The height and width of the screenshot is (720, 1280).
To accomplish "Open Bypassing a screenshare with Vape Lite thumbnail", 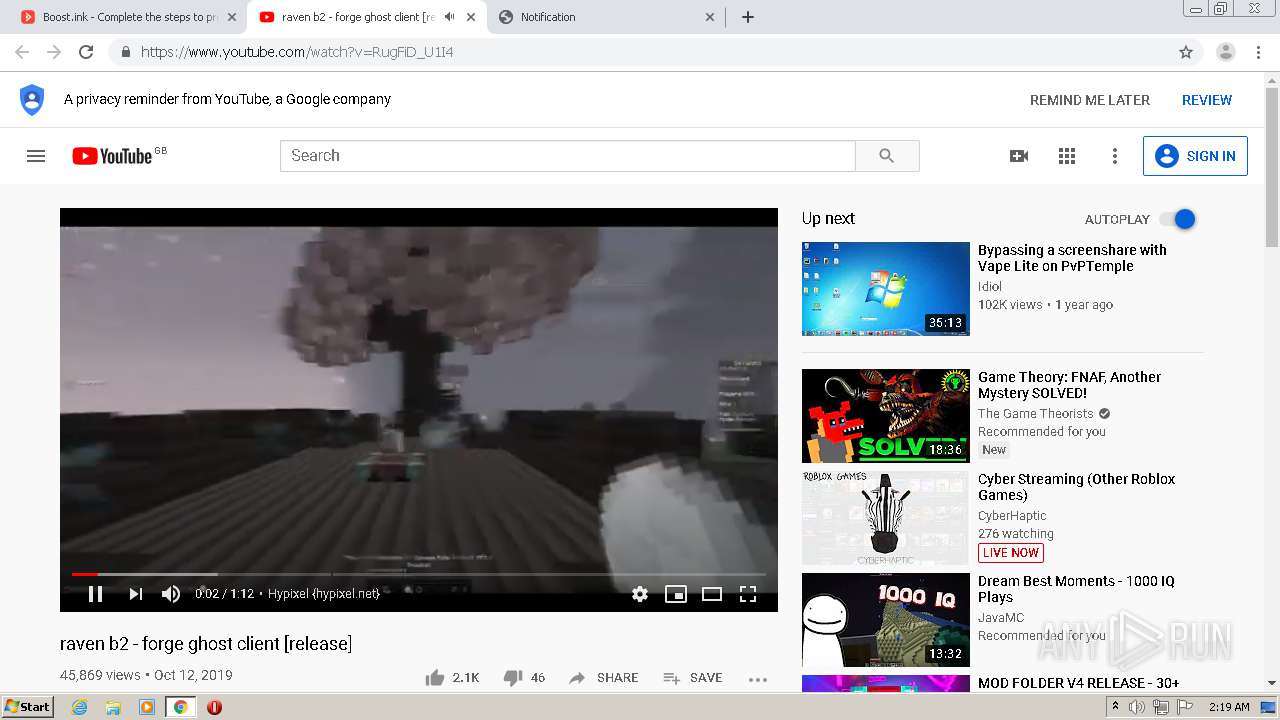I will (886, 289).
